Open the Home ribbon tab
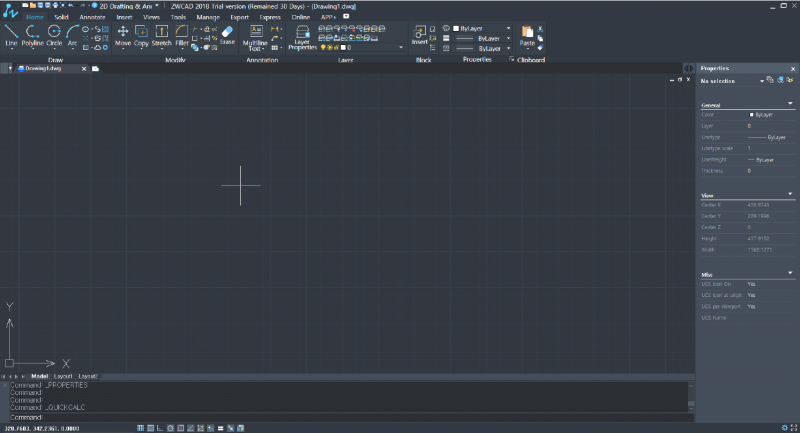The width and height of the screenshot is (800, 433). click(x=35, y=17)
